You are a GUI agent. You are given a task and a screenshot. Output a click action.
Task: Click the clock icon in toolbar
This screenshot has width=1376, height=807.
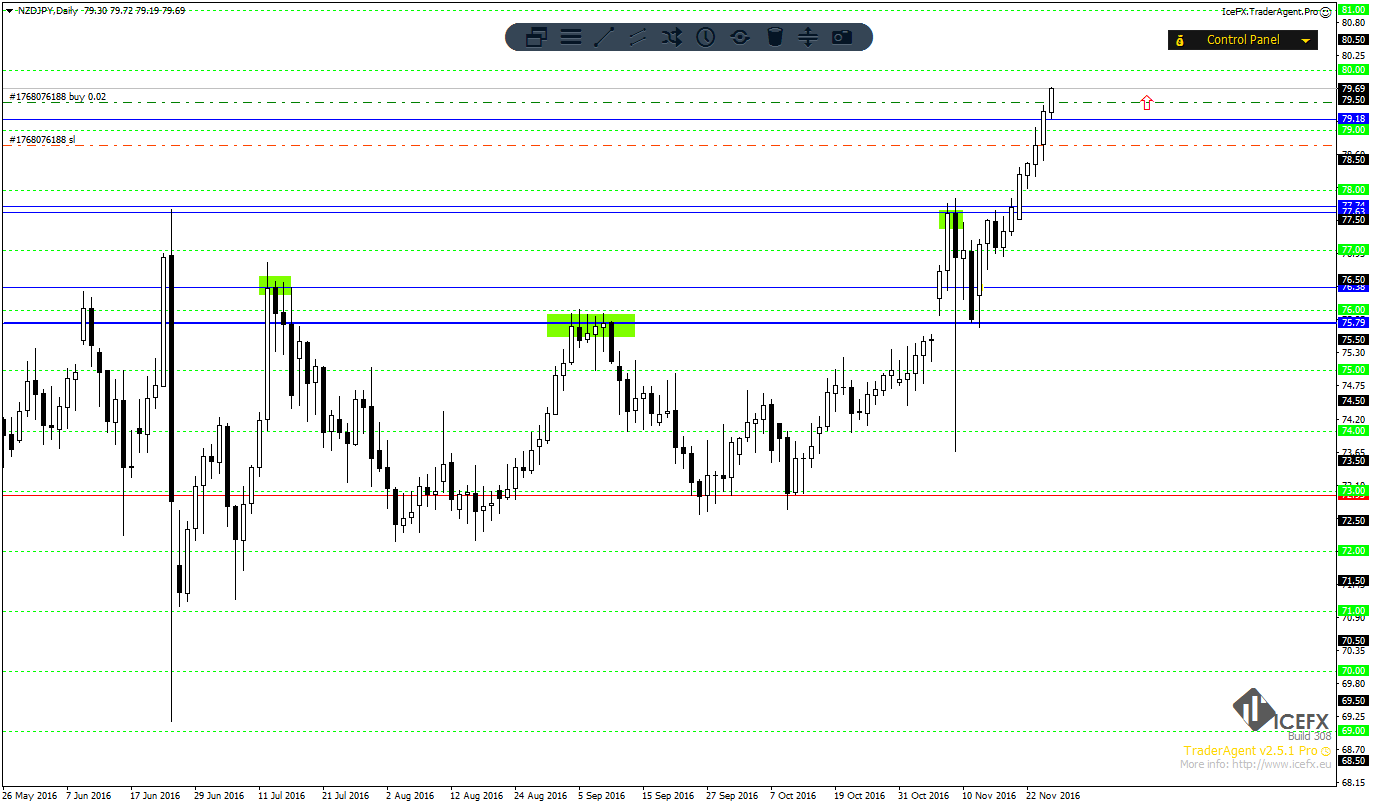pyautogui.click(x=706, y=37)
